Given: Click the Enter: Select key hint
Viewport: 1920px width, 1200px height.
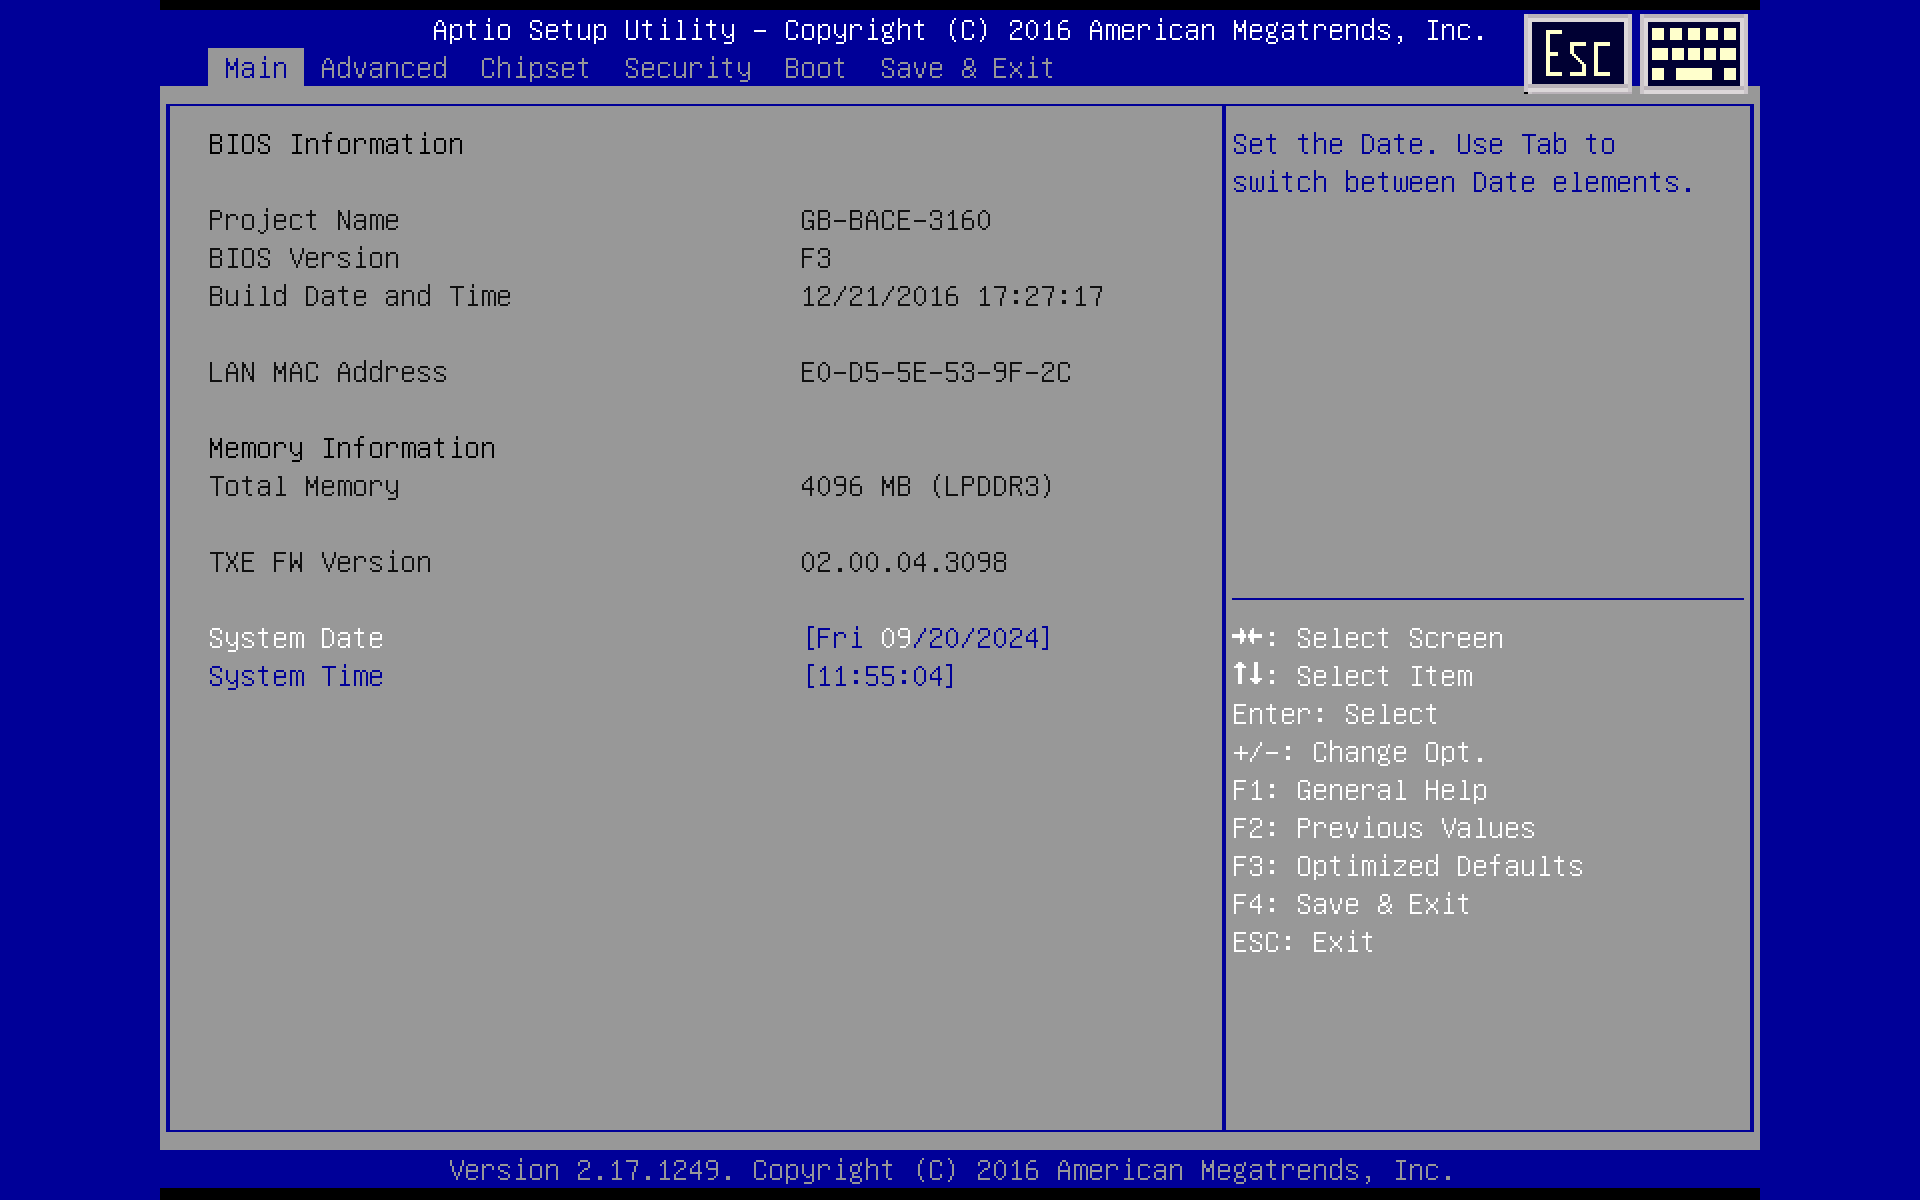Looking at the screenshot, I should (x=1335, y=714).
